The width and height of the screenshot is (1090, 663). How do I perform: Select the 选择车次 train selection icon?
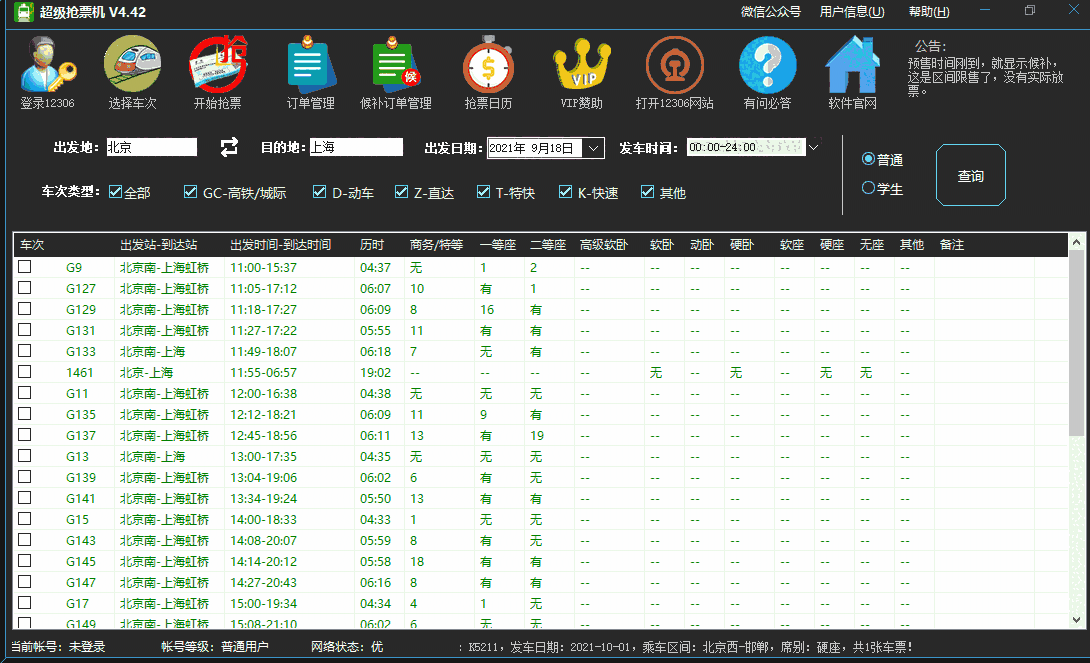click(131, 70)
